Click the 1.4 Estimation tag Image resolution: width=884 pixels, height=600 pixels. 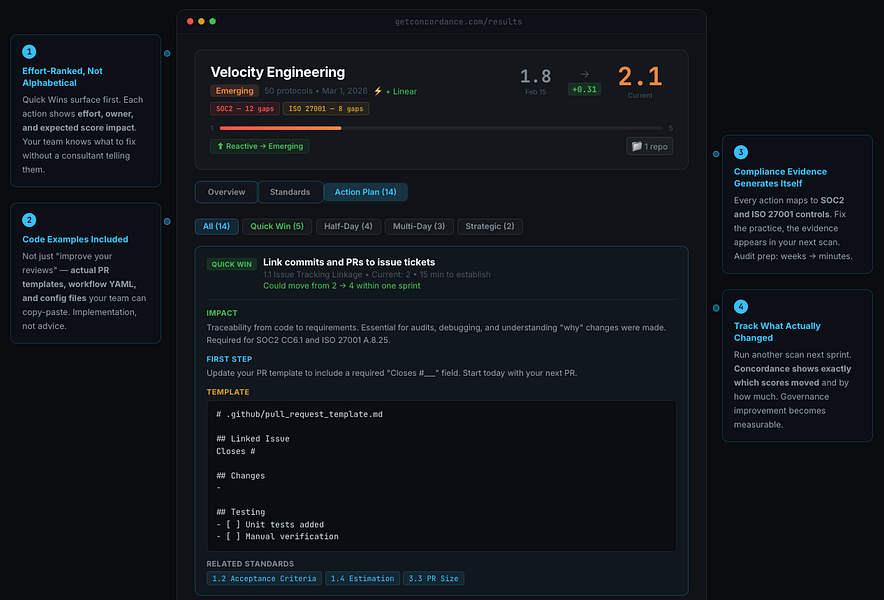pyautogui.click(x=363, y=579)
